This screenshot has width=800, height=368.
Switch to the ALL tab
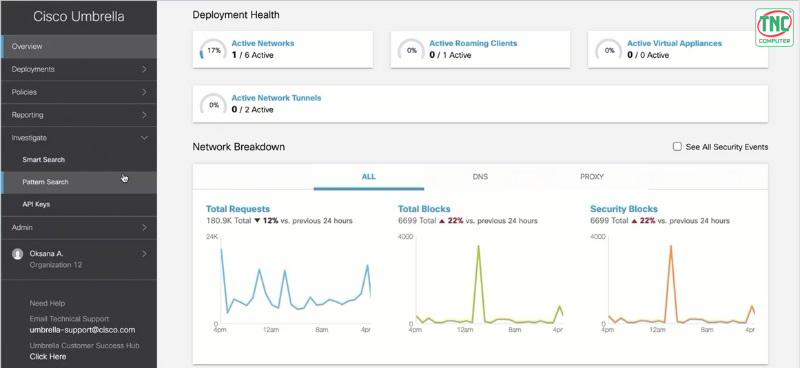pos(368,177)
